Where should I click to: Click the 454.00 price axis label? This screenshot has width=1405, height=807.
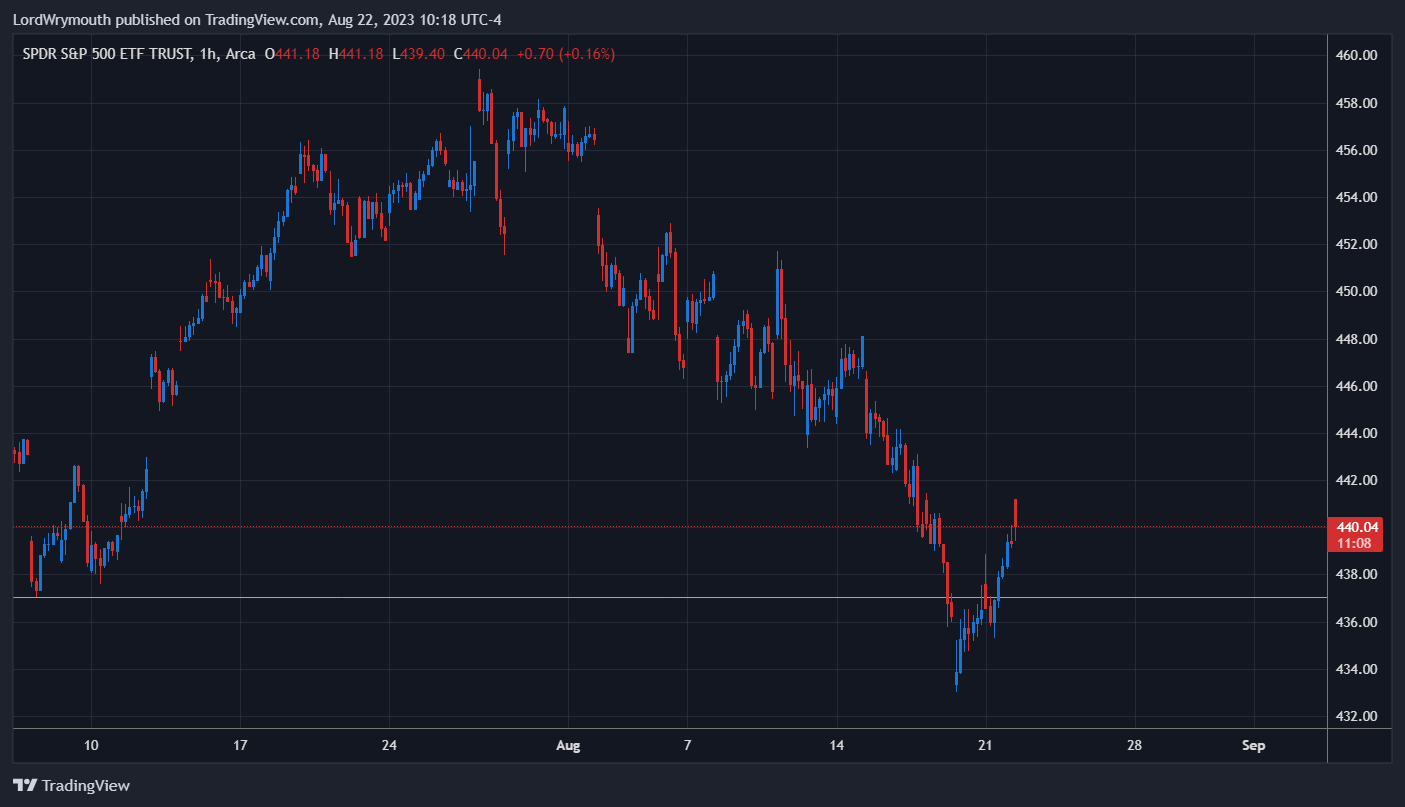tap(1357, 197)
